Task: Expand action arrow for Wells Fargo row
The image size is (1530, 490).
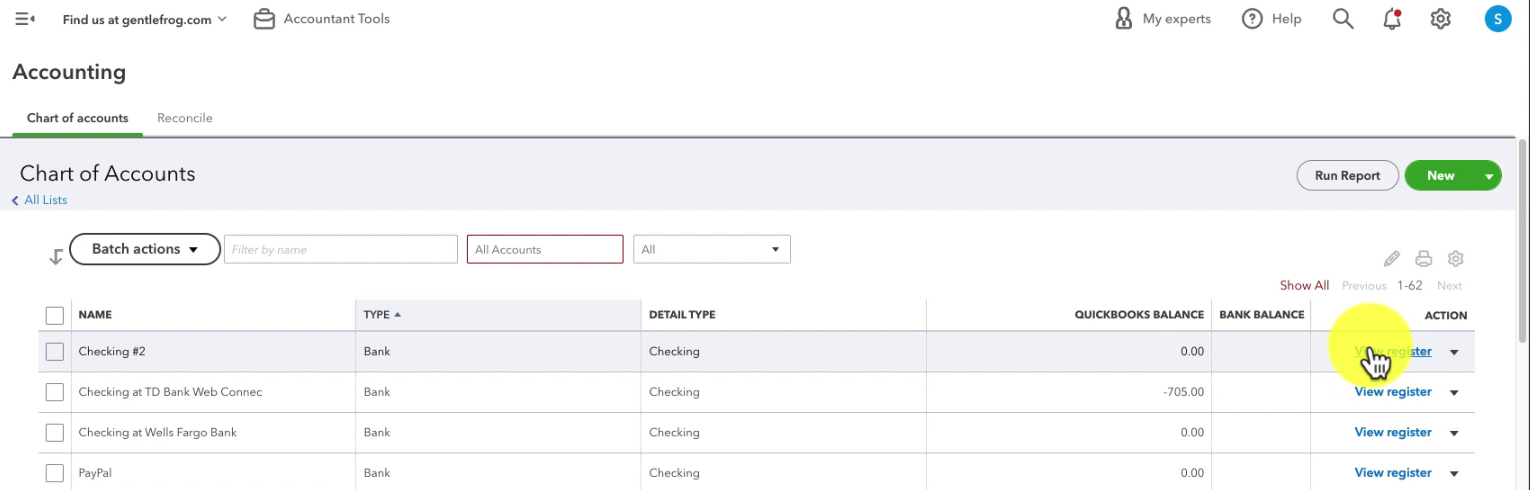Action: coord(1454,433)
